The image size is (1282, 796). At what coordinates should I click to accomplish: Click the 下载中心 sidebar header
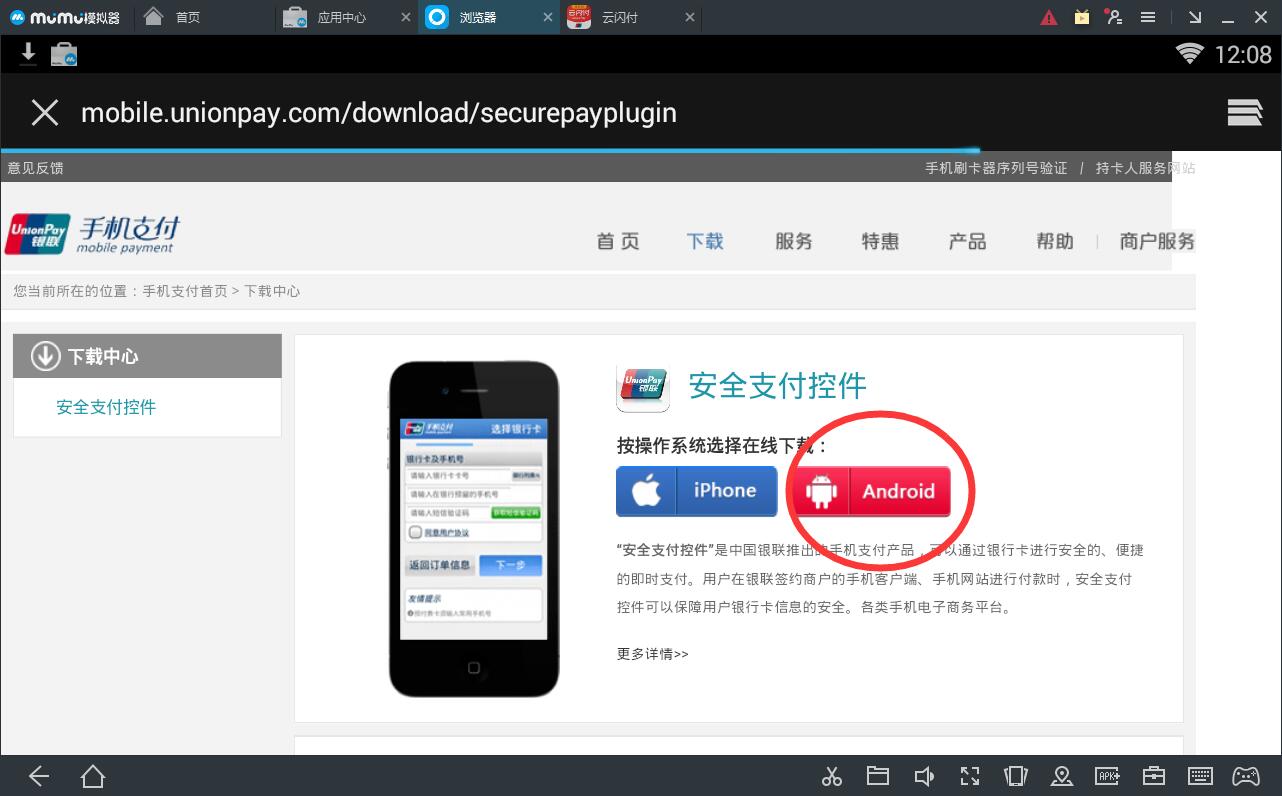tap(147, 356)
